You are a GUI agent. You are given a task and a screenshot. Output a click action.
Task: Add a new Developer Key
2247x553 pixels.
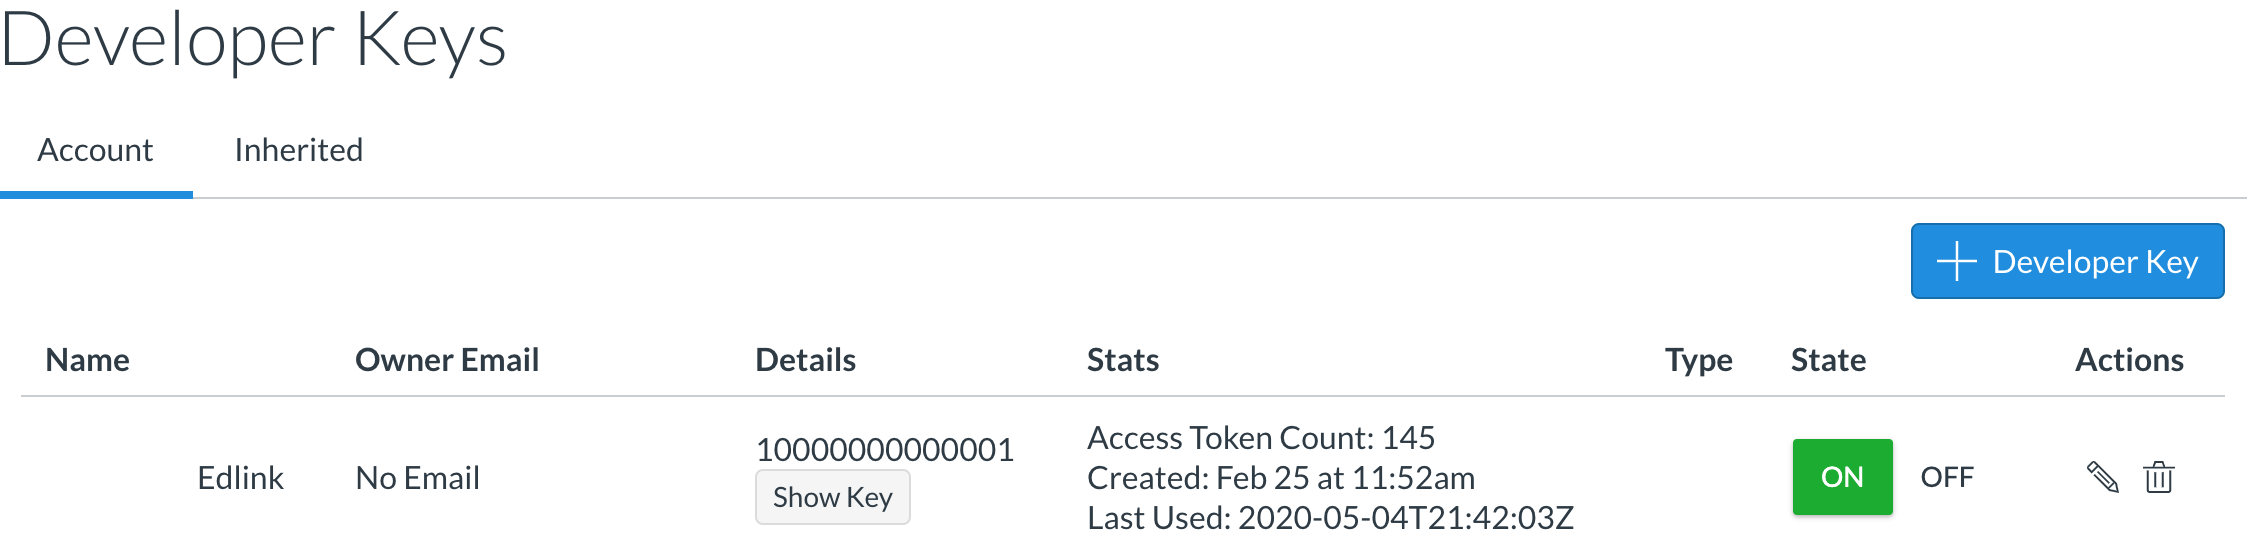tap(2067, 261)
